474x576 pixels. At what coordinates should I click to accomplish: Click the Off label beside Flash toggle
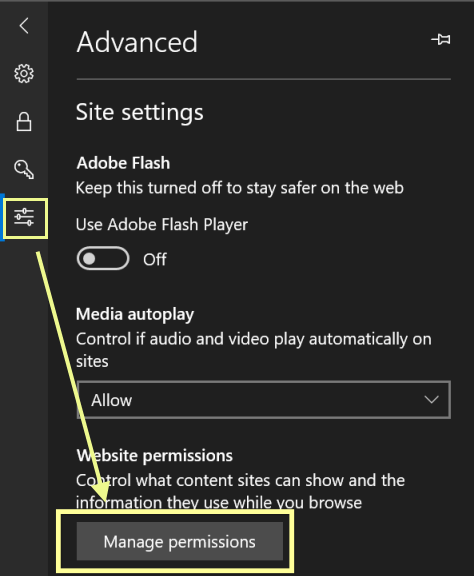click(155, 259)
